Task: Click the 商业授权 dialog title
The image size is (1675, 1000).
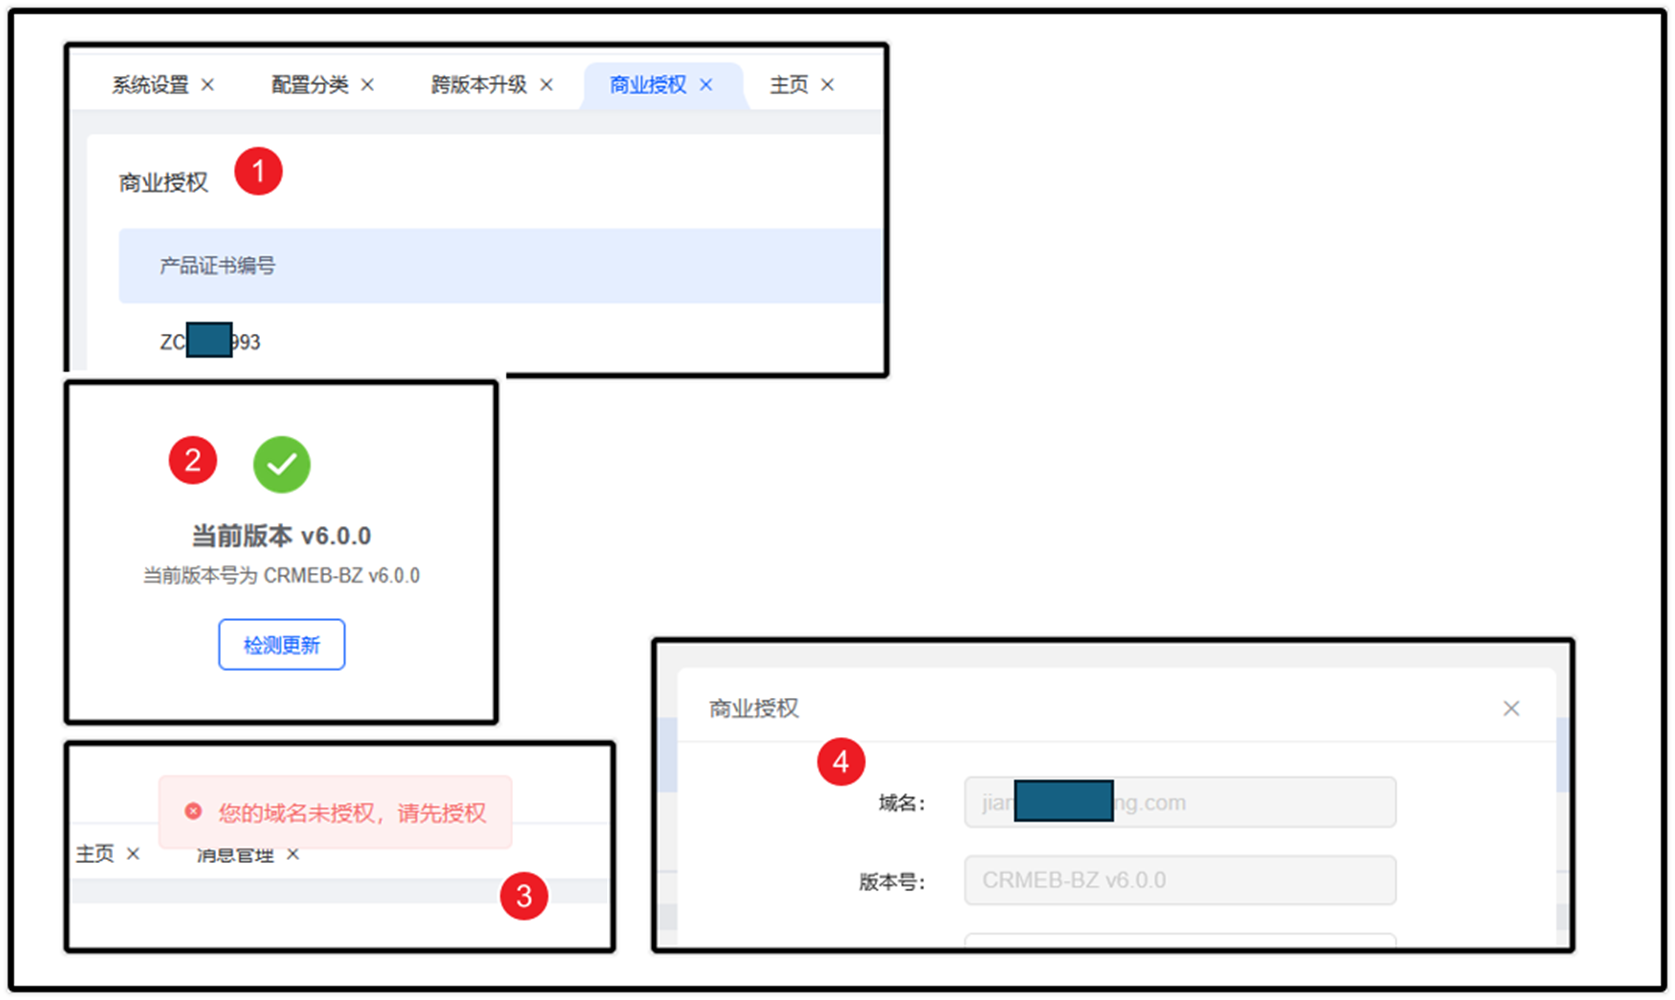Action: (754, 709)
